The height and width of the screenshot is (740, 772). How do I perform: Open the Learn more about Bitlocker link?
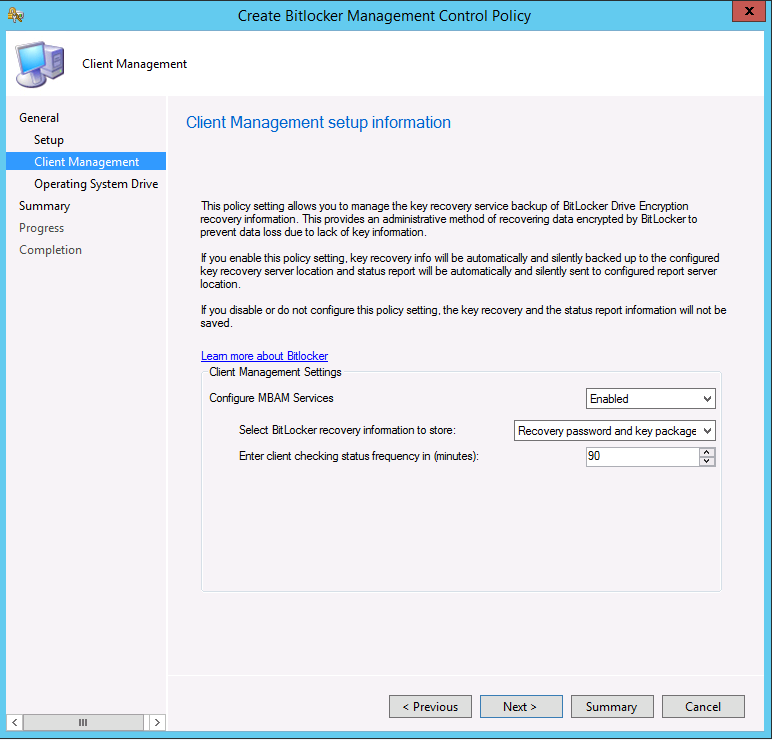tap(264, 356)
